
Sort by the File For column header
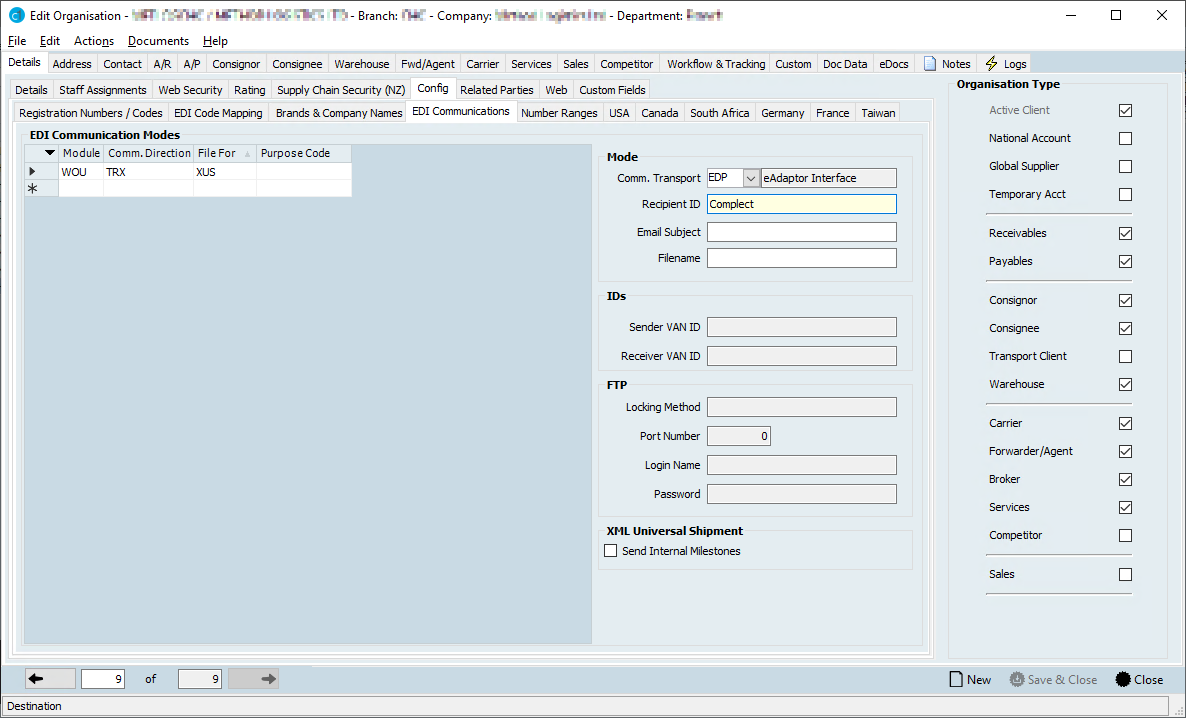click(x=217, y=153)
